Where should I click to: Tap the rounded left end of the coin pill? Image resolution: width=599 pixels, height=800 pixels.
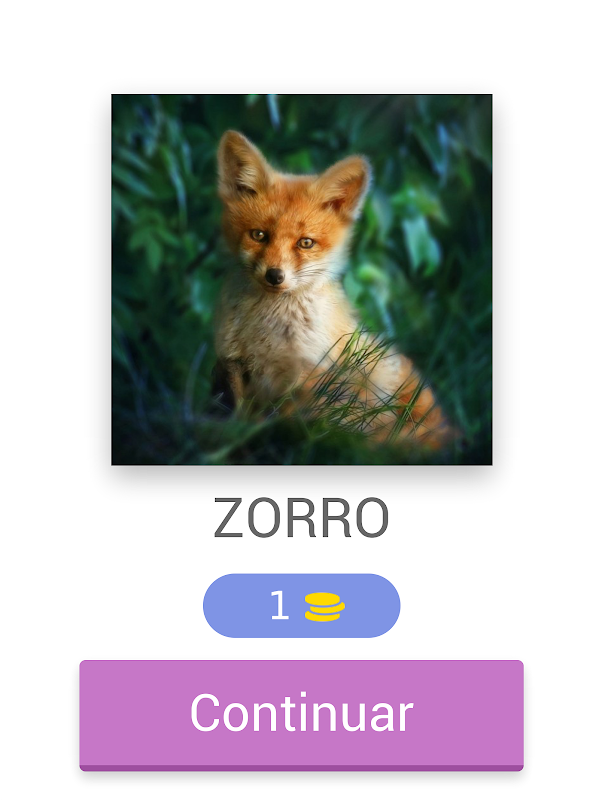219,606
